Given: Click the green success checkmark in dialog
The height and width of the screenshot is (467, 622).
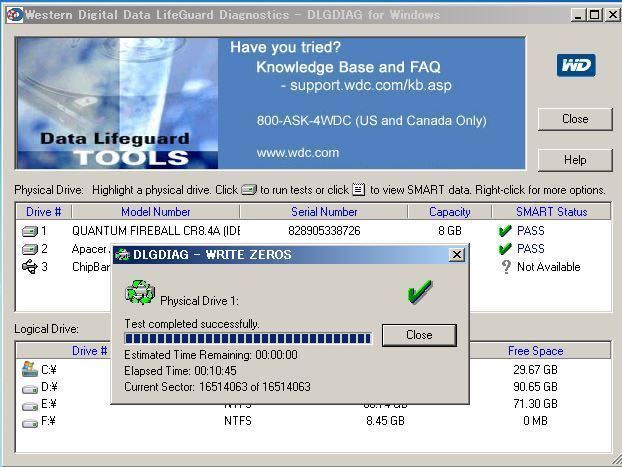Looking at the screenshot, I should [420, 292].
